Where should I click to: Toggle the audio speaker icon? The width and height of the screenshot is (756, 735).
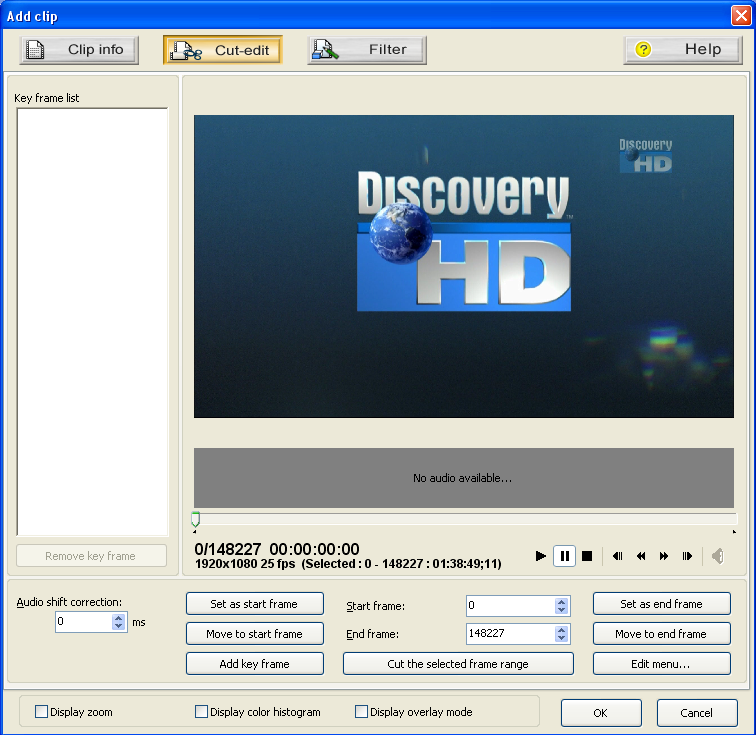point(717,556)
